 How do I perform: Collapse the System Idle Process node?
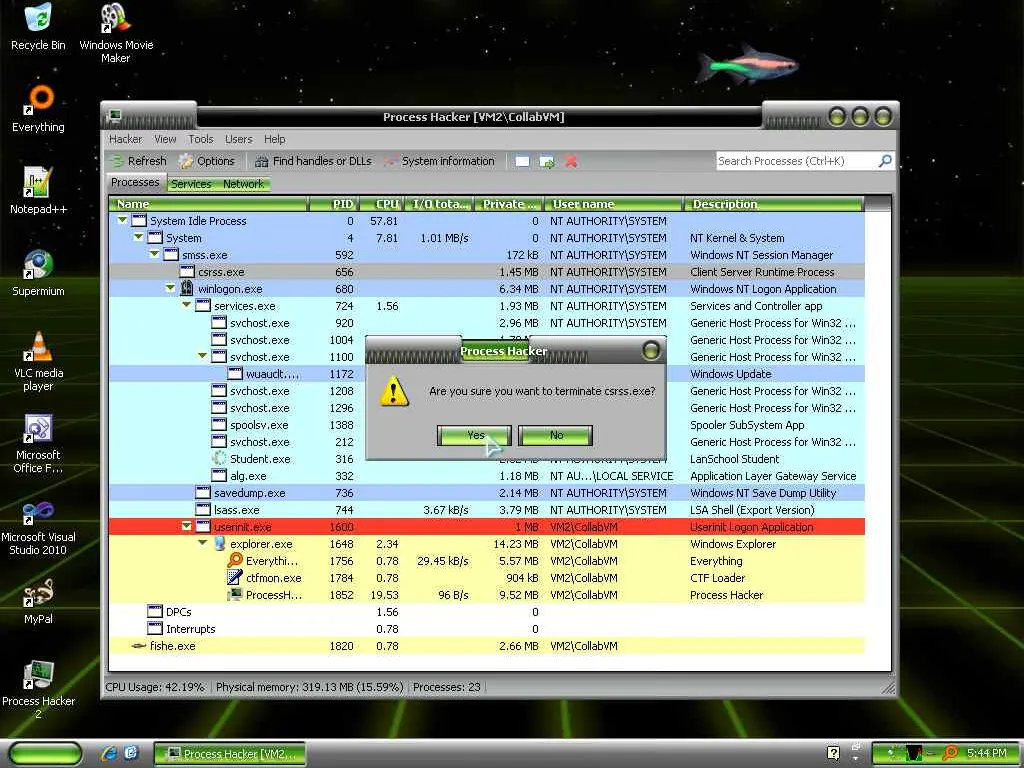(122, 221)
